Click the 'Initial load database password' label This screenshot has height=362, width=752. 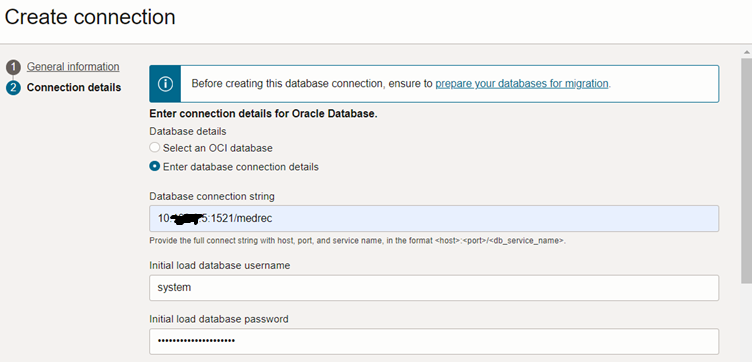pos(219,319)
